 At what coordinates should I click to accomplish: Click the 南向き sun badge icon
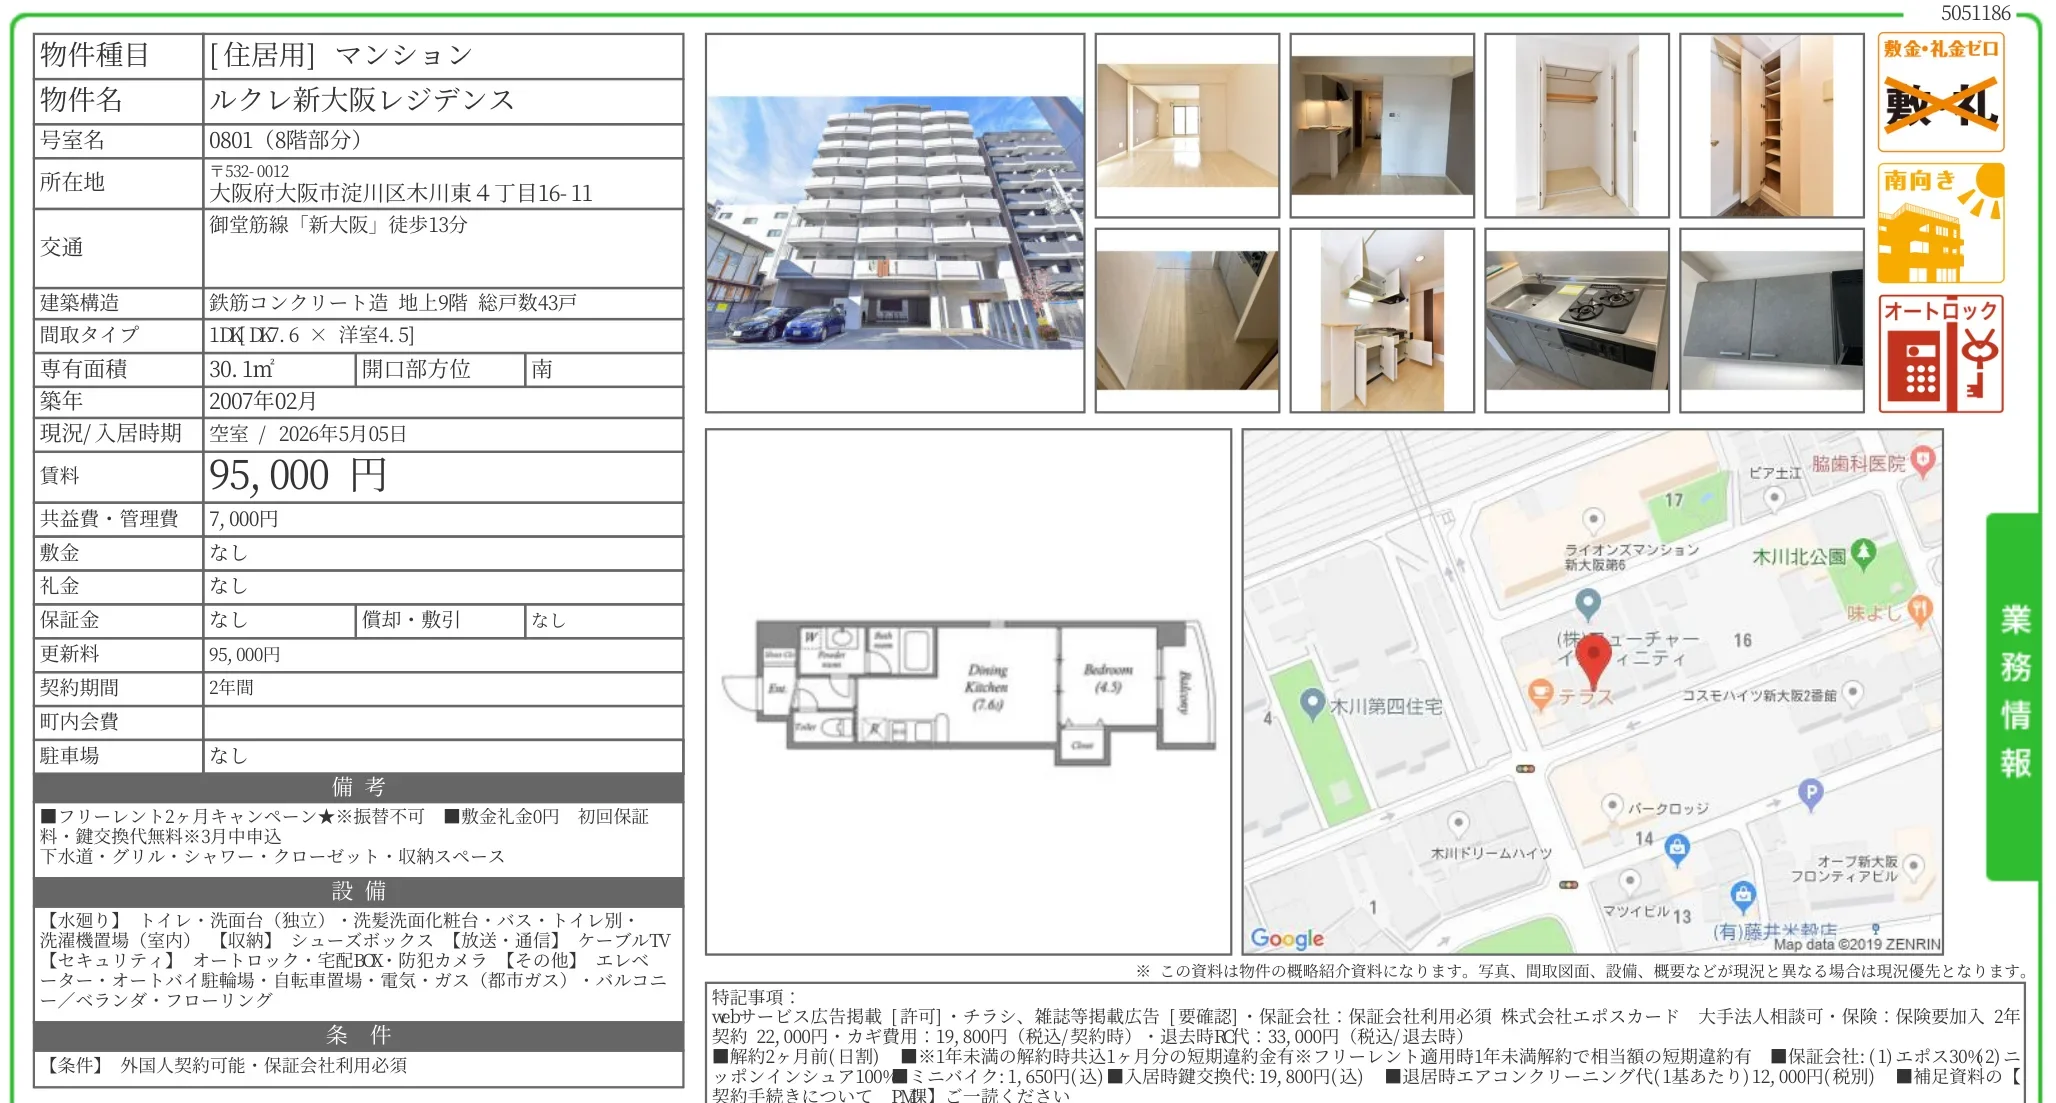(x=1940, y=223)
